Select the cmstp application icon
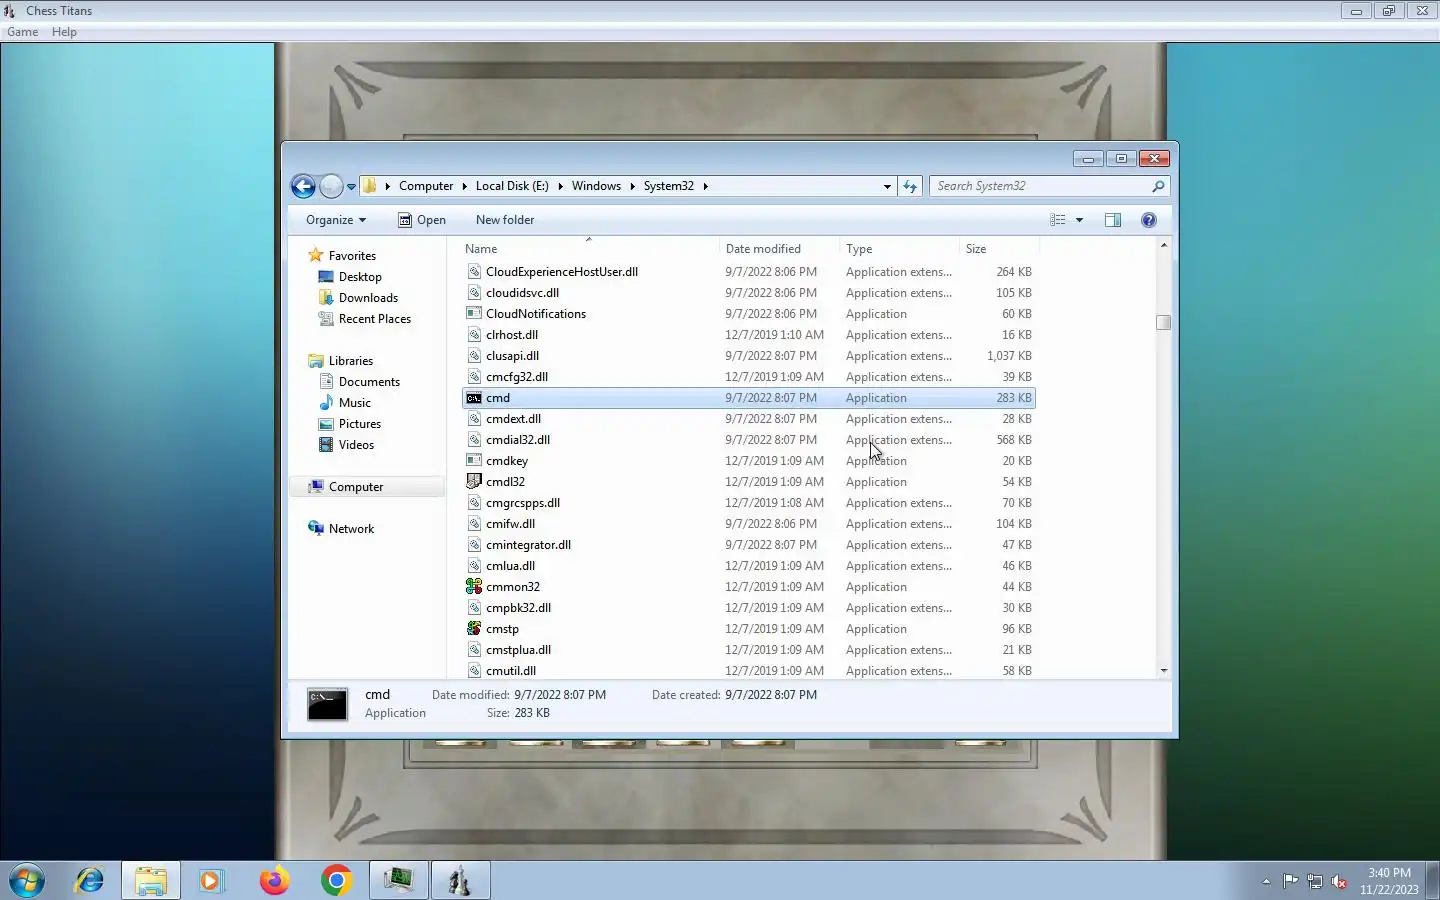The height and width of the screenshot is (900, 1440). [x=474, y=629]
